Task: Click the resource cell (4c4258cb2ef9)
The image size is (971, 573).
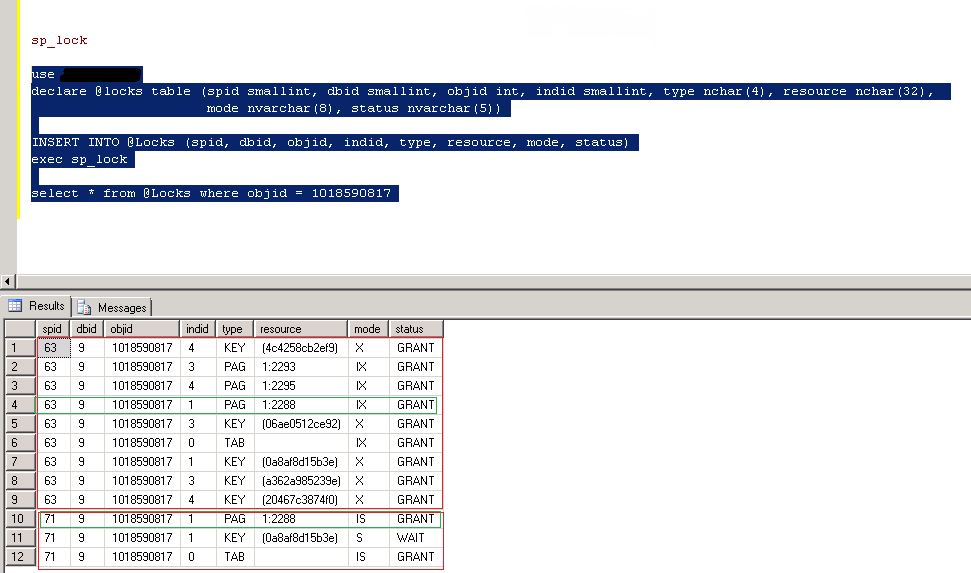Action: pos(301,348)
